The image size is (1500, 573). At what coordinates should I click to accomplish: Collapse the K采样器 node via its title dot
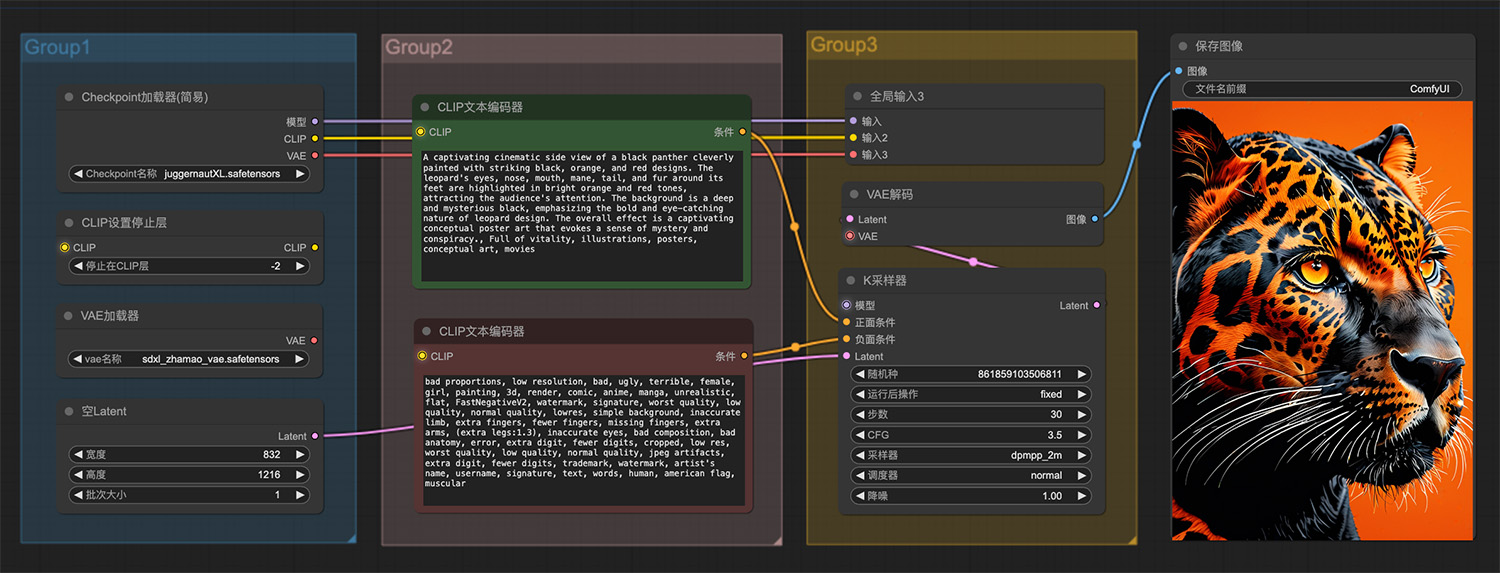click(852, 281)
